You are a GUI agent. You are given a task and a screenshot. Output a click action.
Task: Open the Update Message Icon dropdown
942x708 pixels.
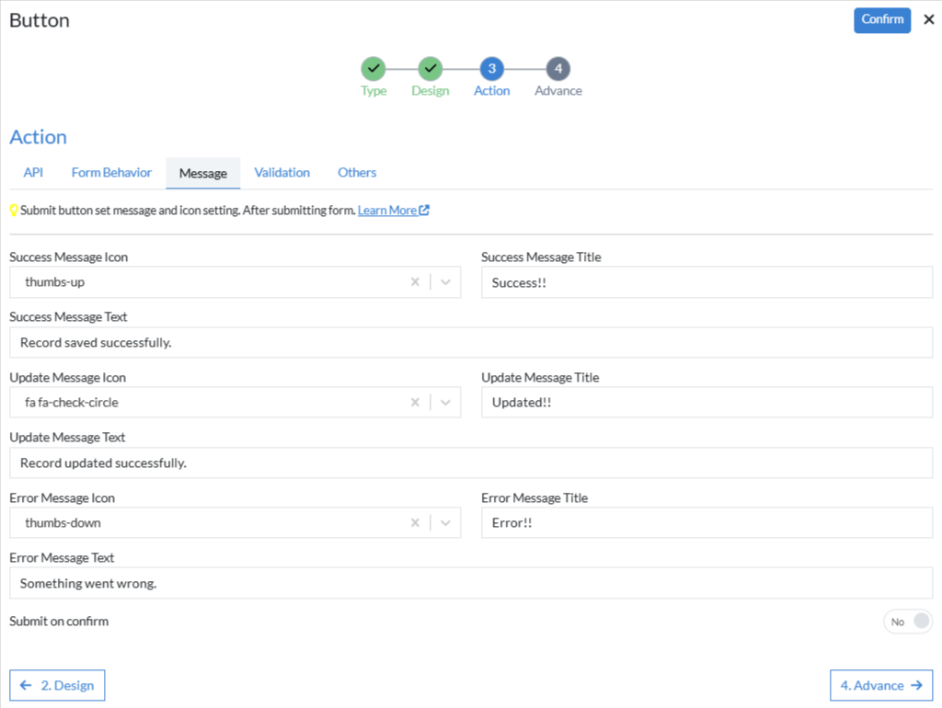coord(445,402)
